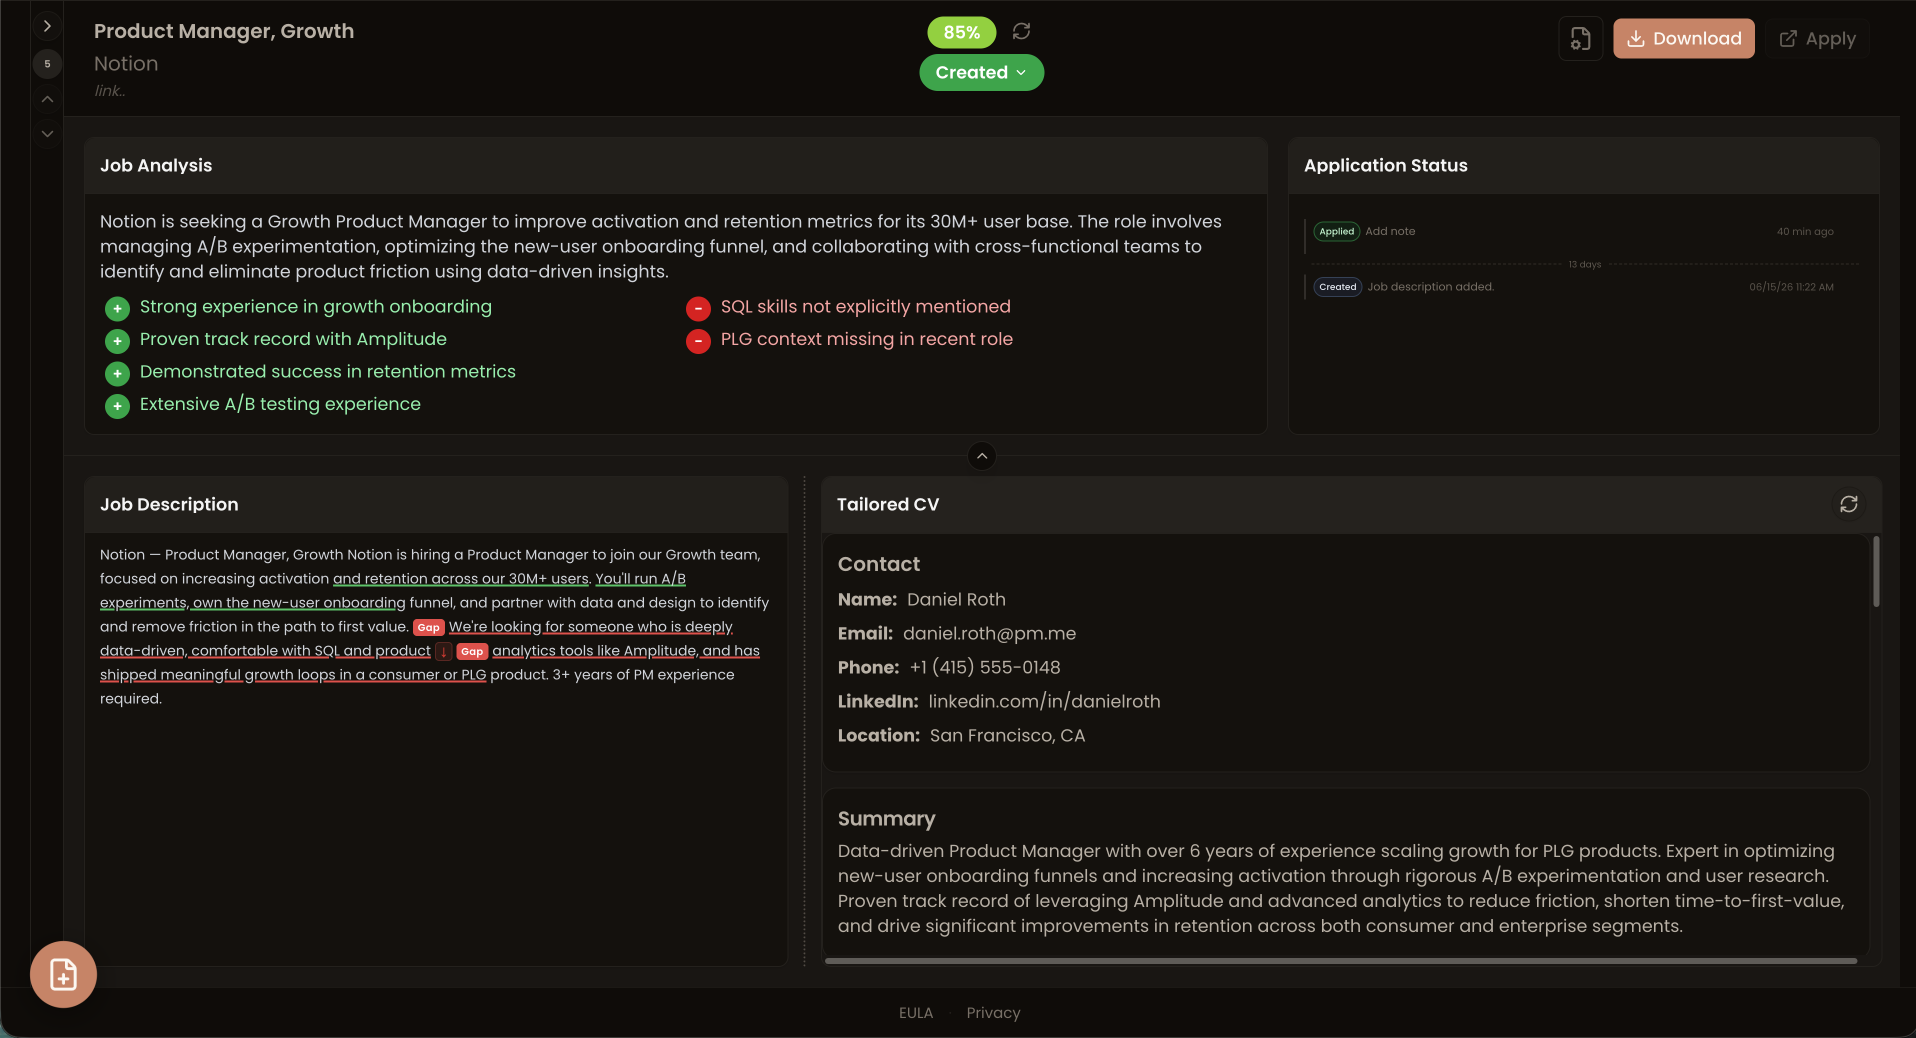Screen dimensions: 1916x1038
Task: Click Add note in Application Status
Action: [1390, 231]
